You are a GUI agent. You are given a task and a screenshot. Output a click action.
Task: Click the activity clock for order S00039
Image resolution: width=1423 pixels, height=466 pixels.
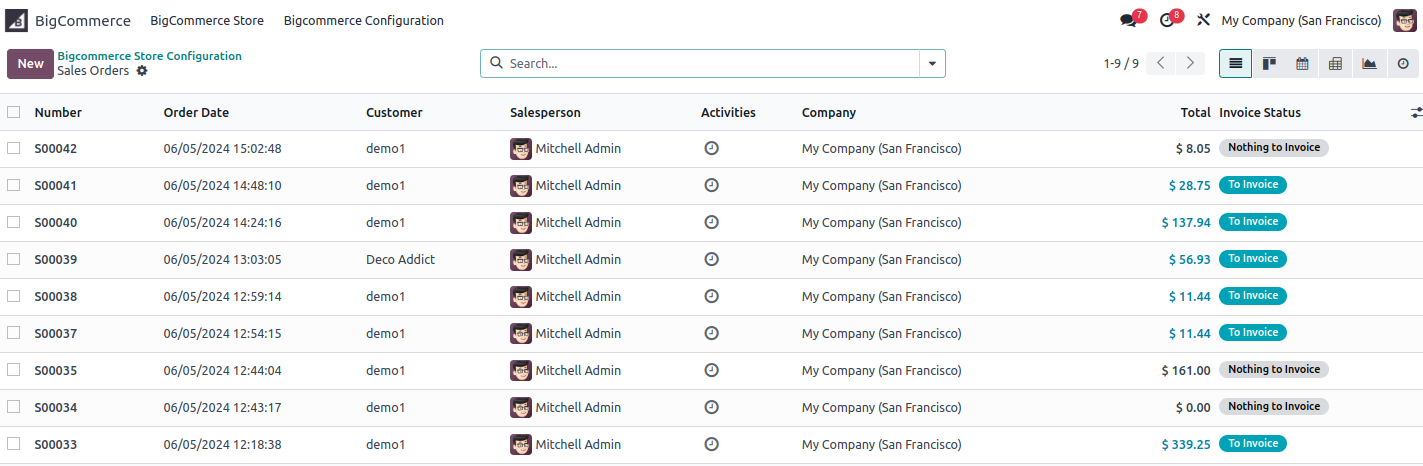click(711, 259)
